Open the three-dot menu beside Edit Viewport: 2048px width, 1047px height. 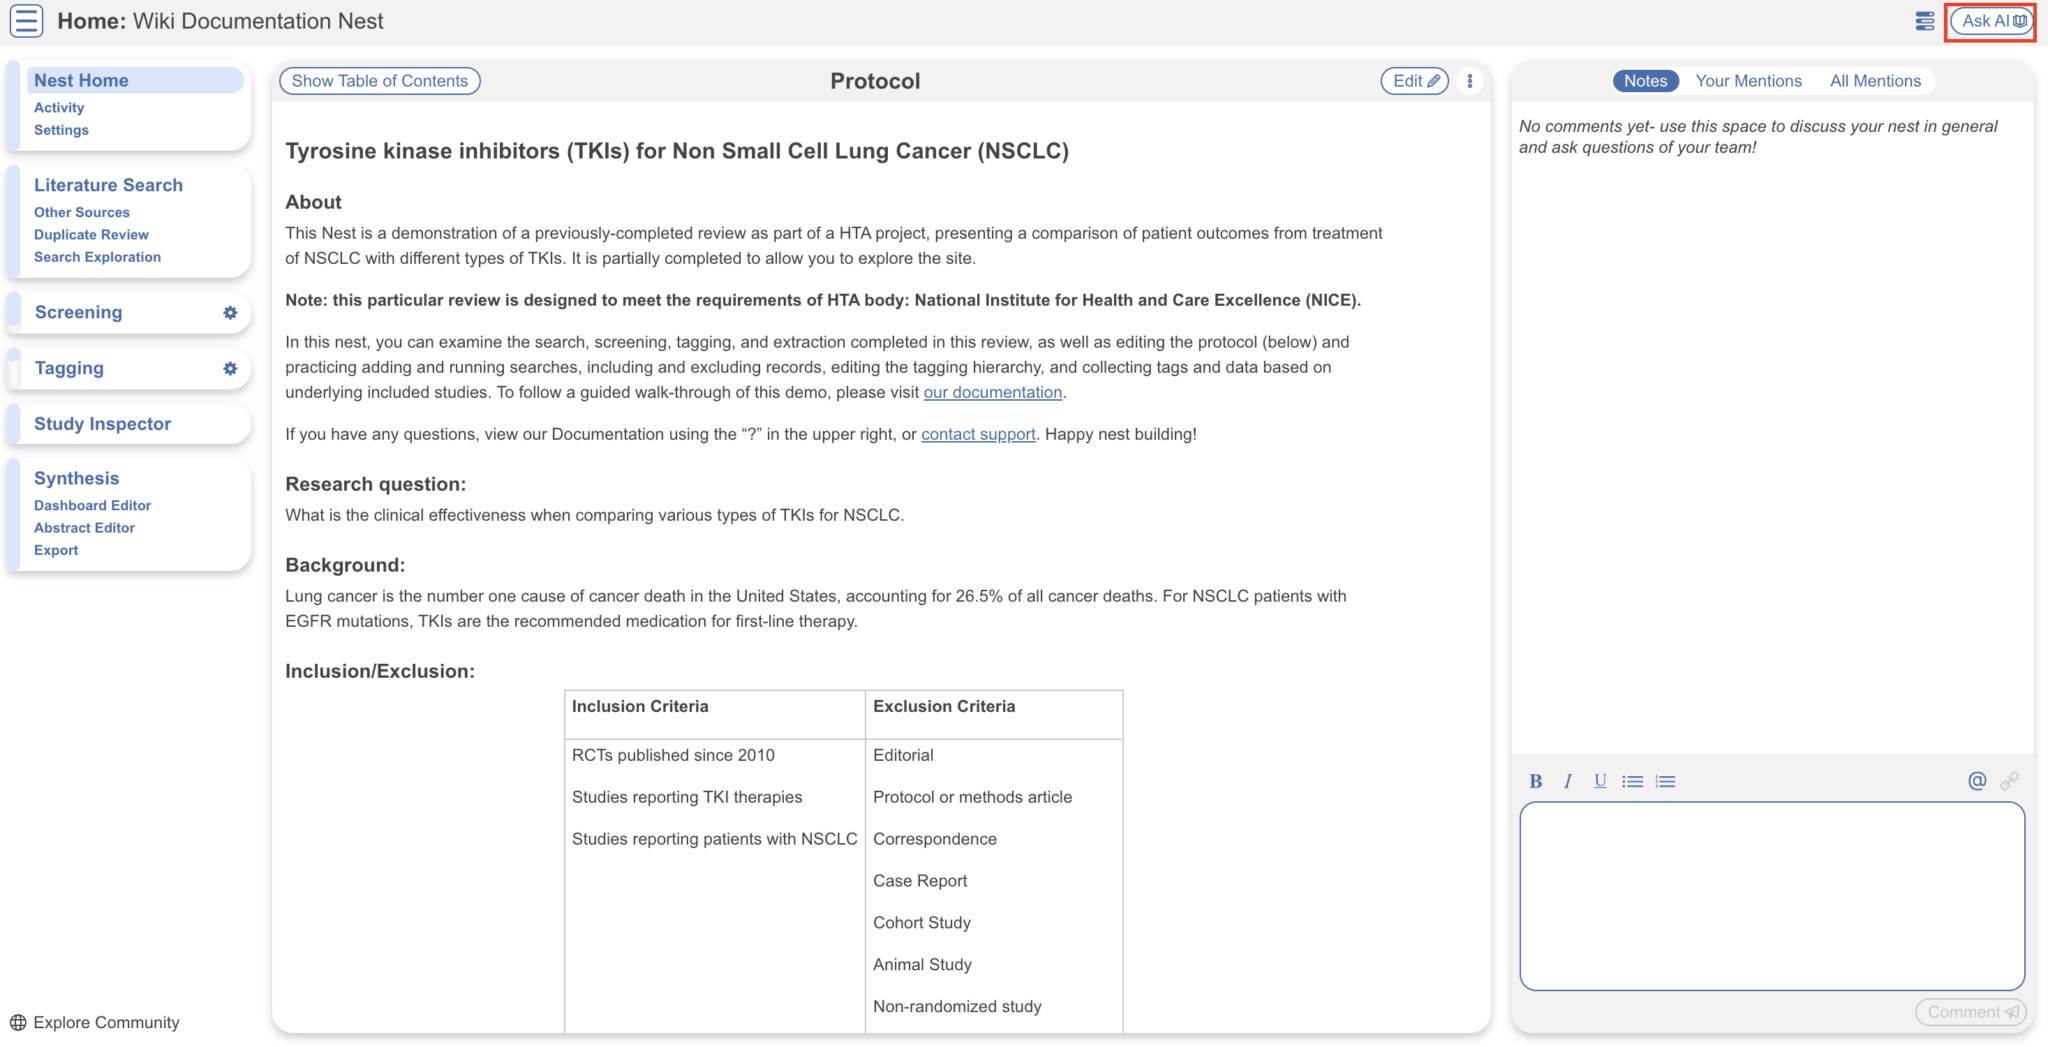pos(1469,81)
